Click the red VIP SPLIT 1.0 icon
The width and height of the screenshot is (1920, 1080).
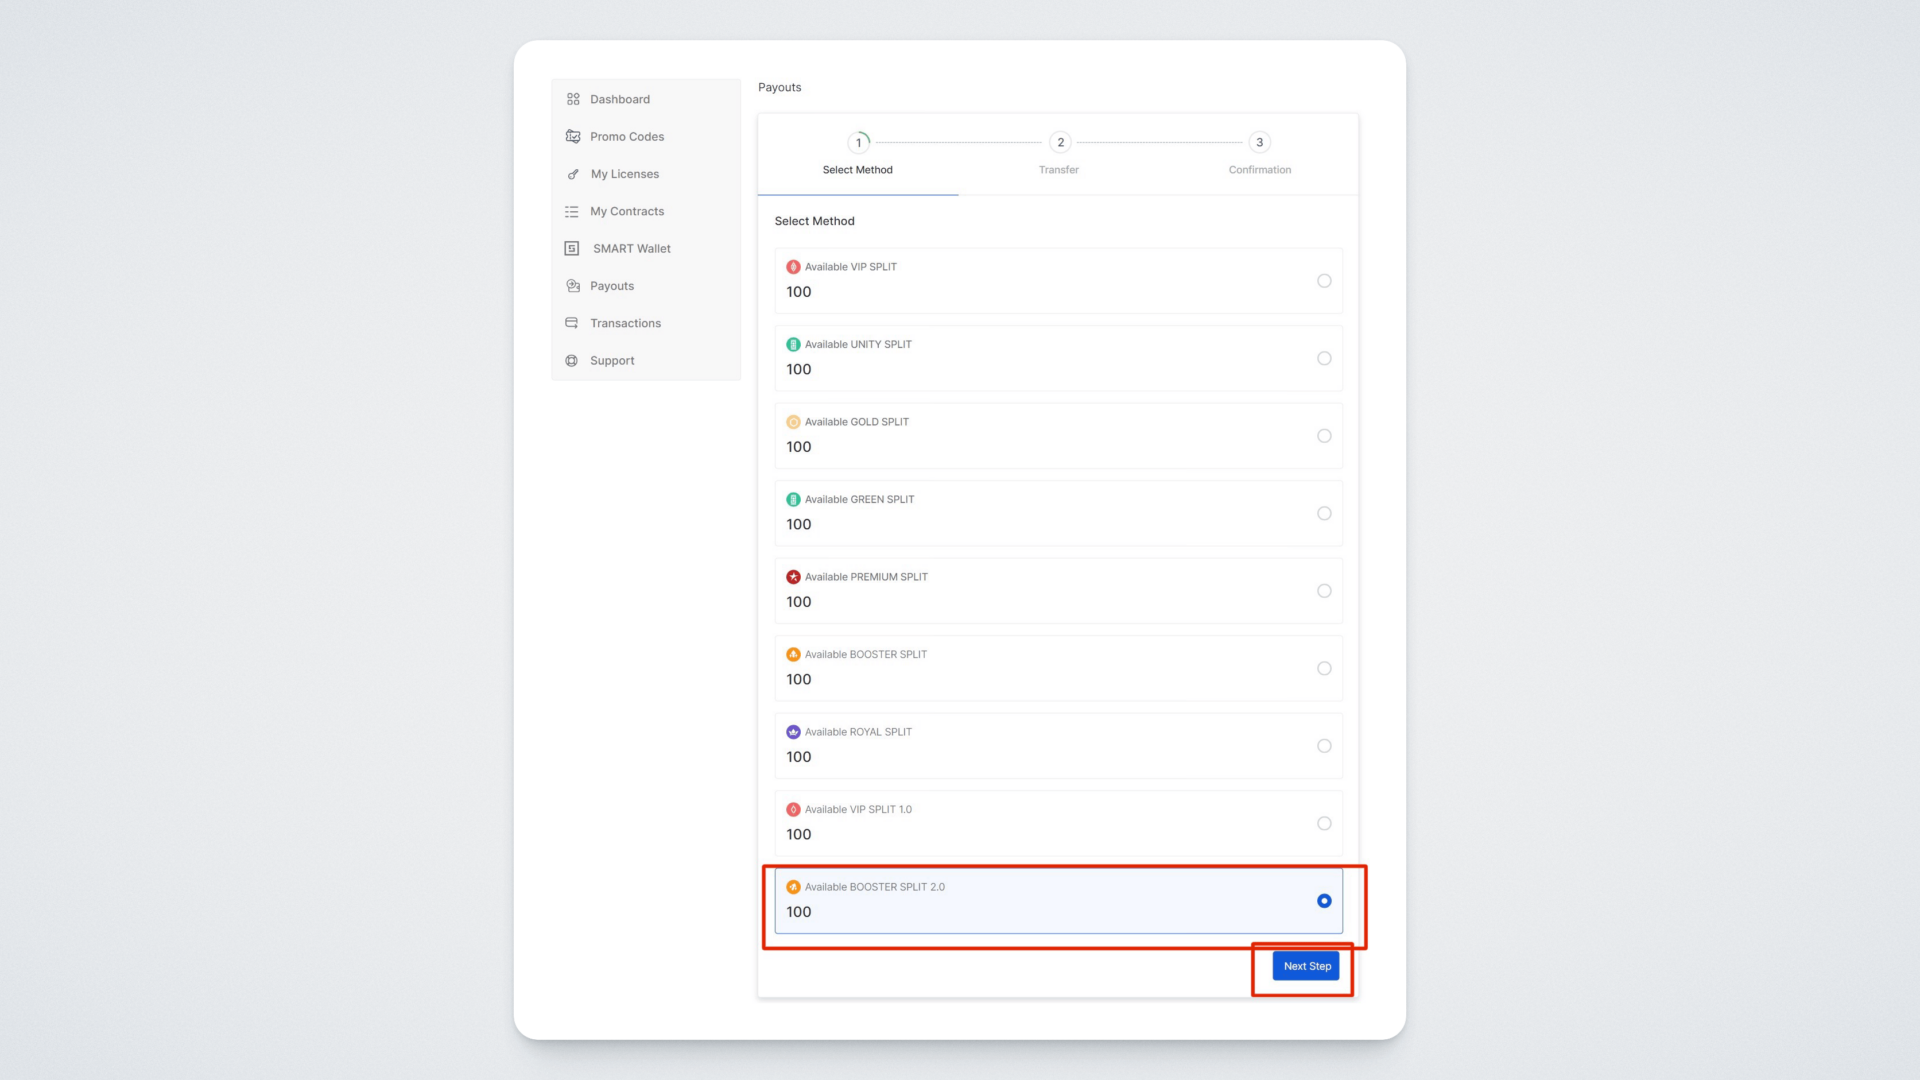click(x=793, y=810)
